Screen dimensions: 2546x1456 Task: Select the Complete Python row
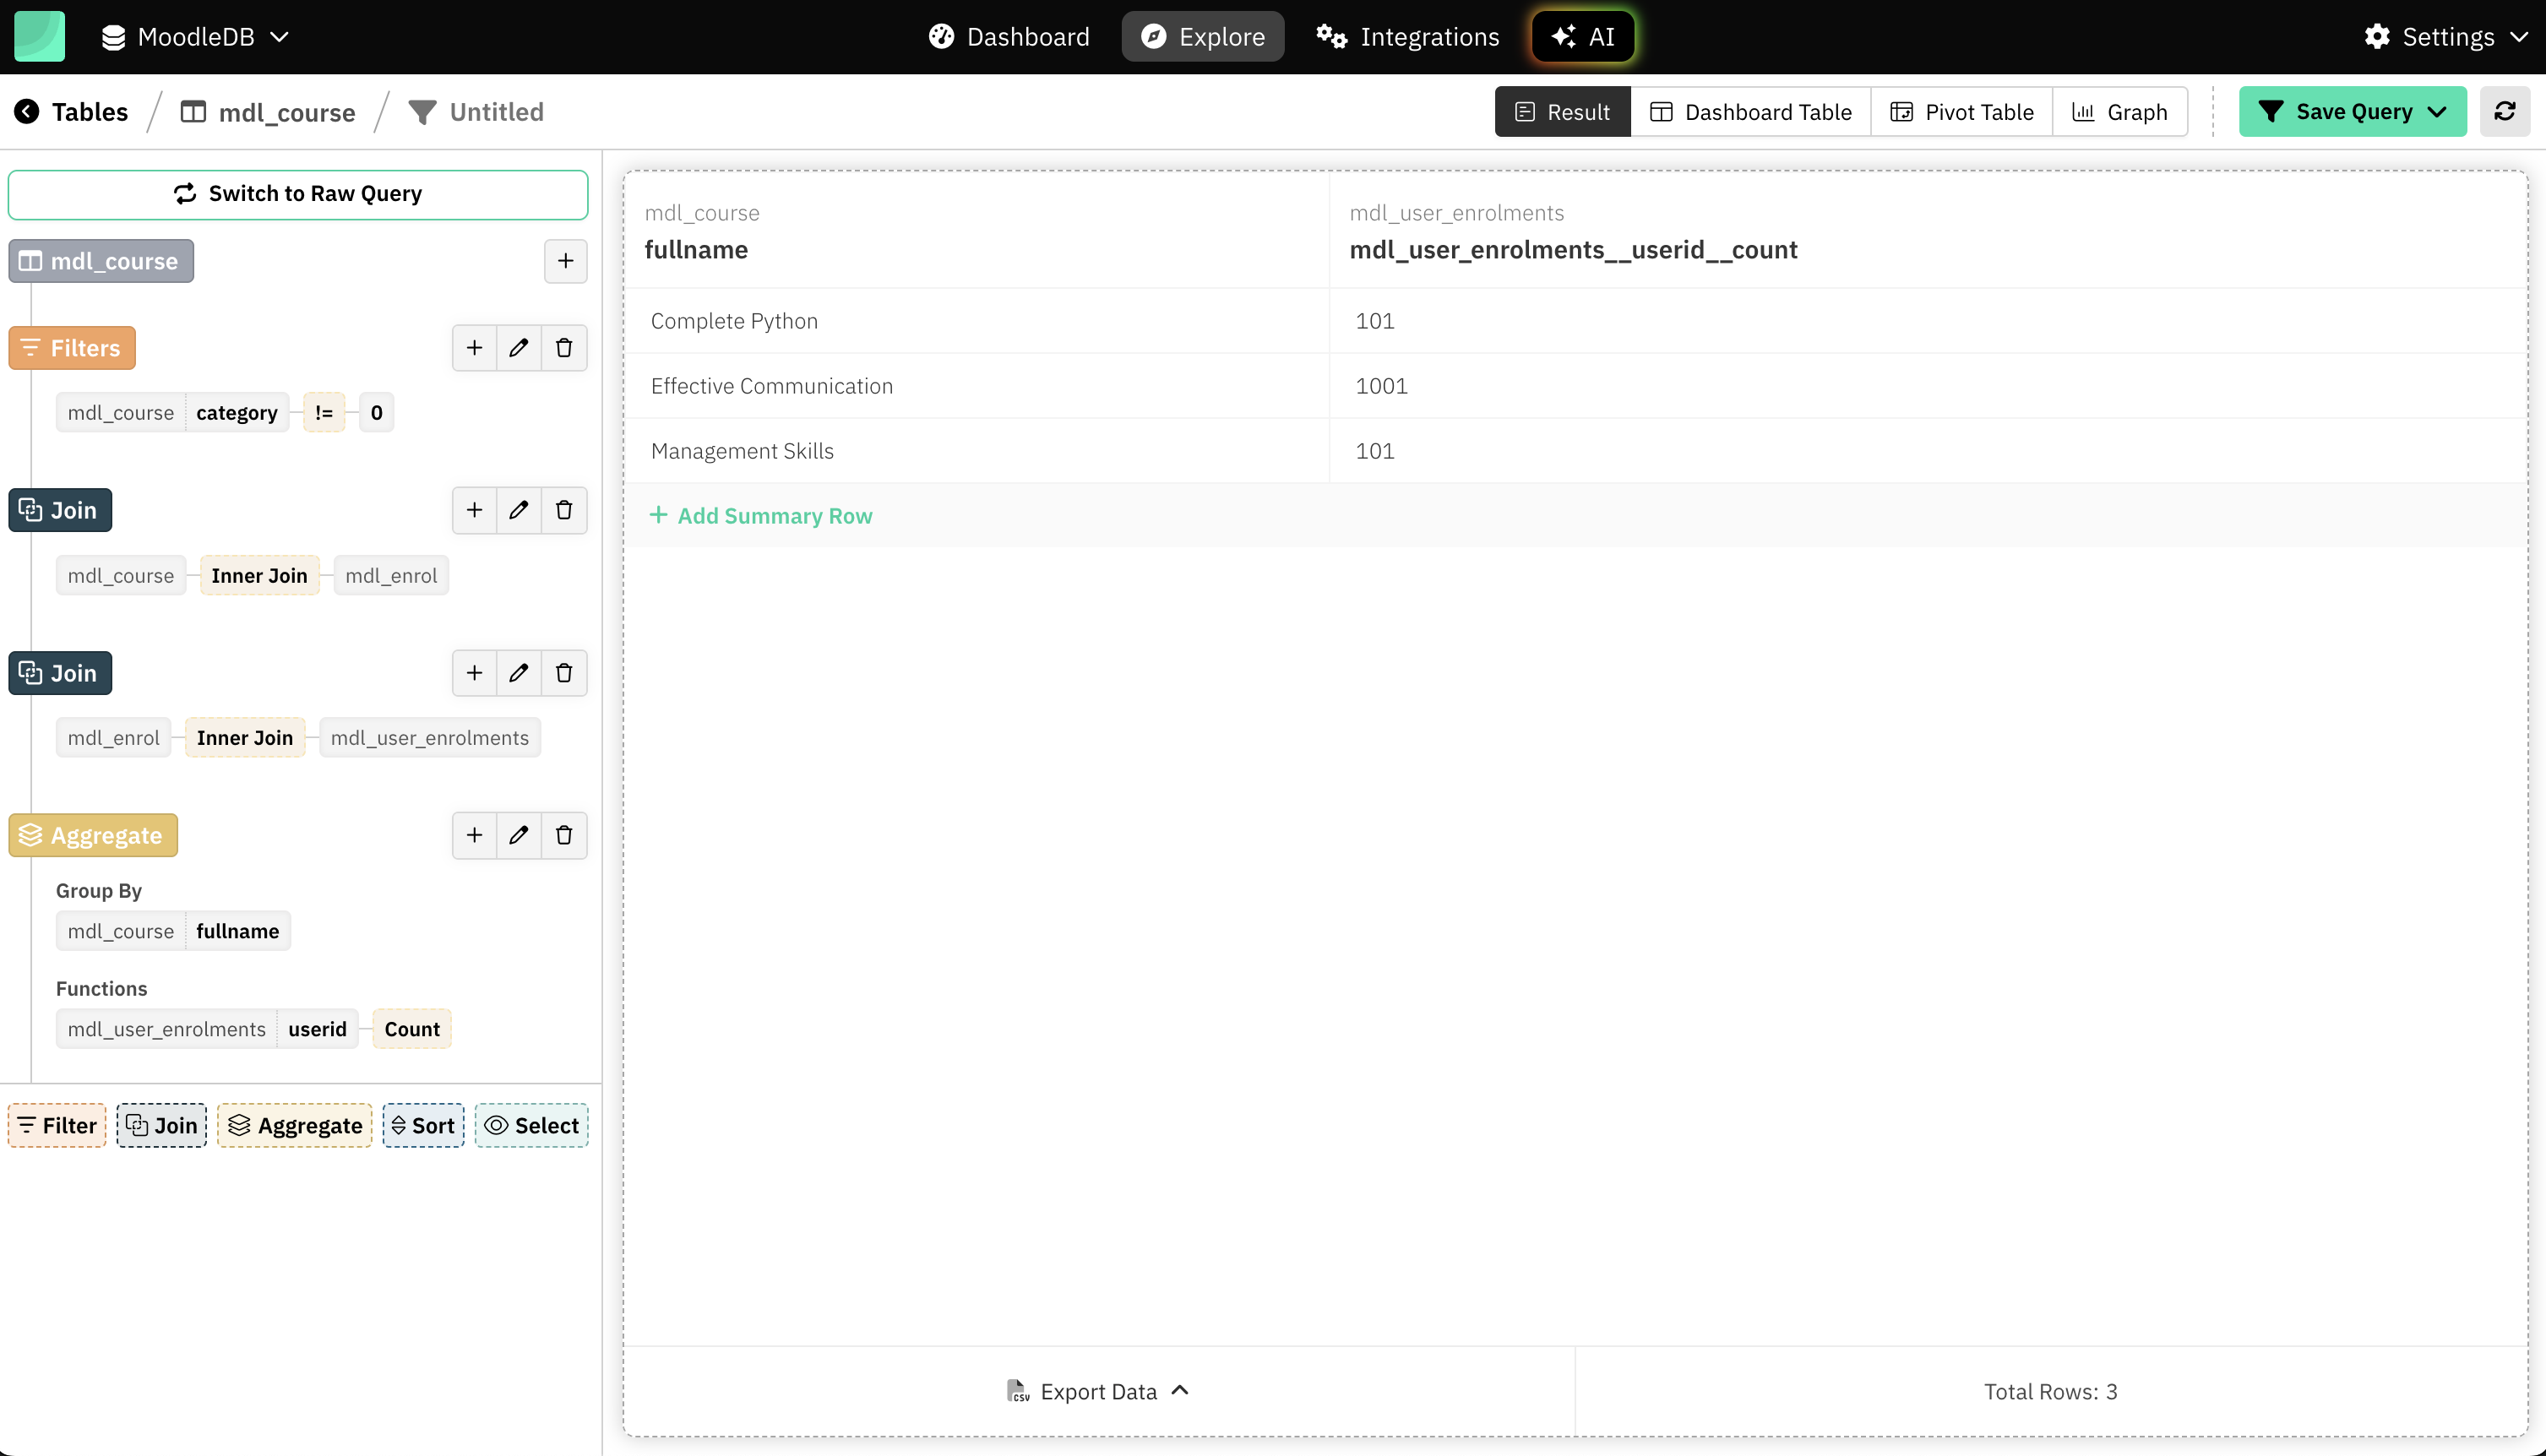pos(1576,321)
